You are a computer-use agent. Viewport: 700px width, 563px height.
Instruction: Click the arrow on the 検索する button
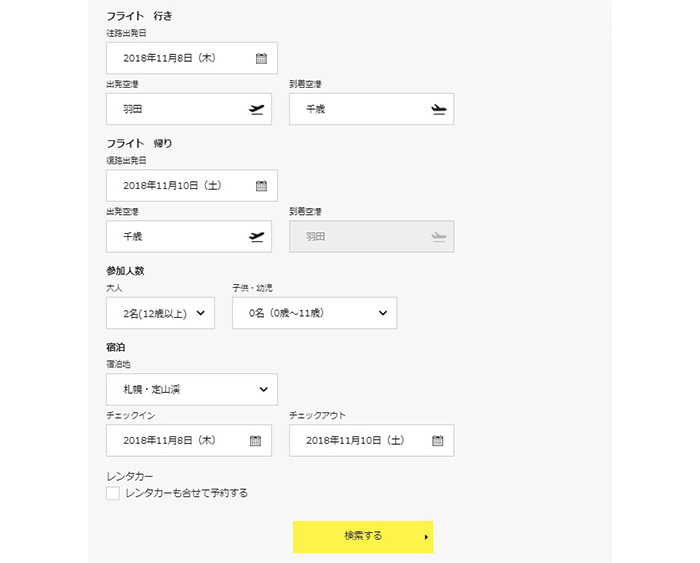426,537
